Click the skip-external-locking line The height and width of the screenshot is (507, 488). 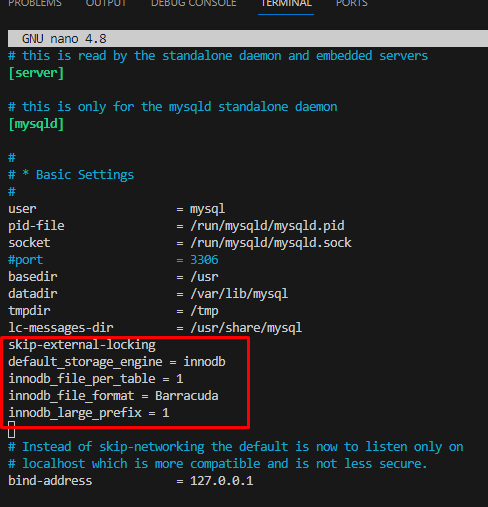point(82,345)
